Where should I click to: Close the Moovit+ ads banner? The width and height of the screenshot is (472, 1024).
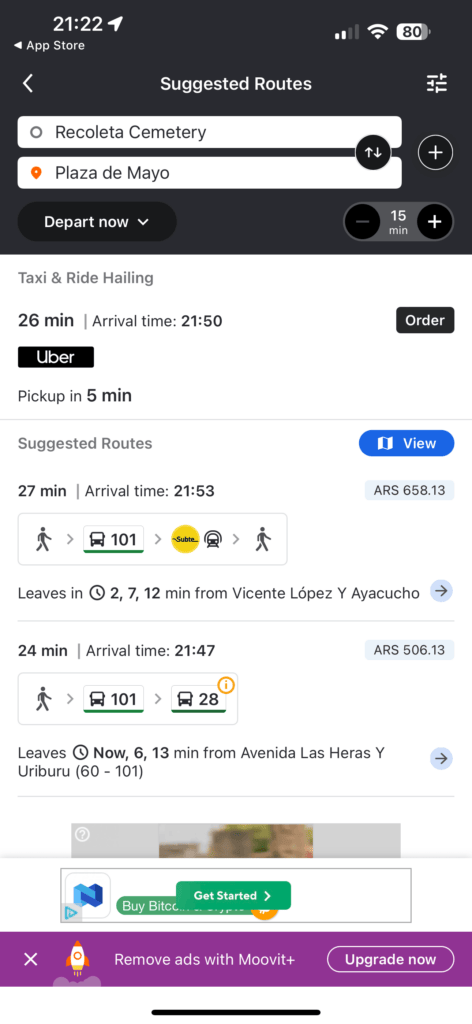click(x=31, y=959)
